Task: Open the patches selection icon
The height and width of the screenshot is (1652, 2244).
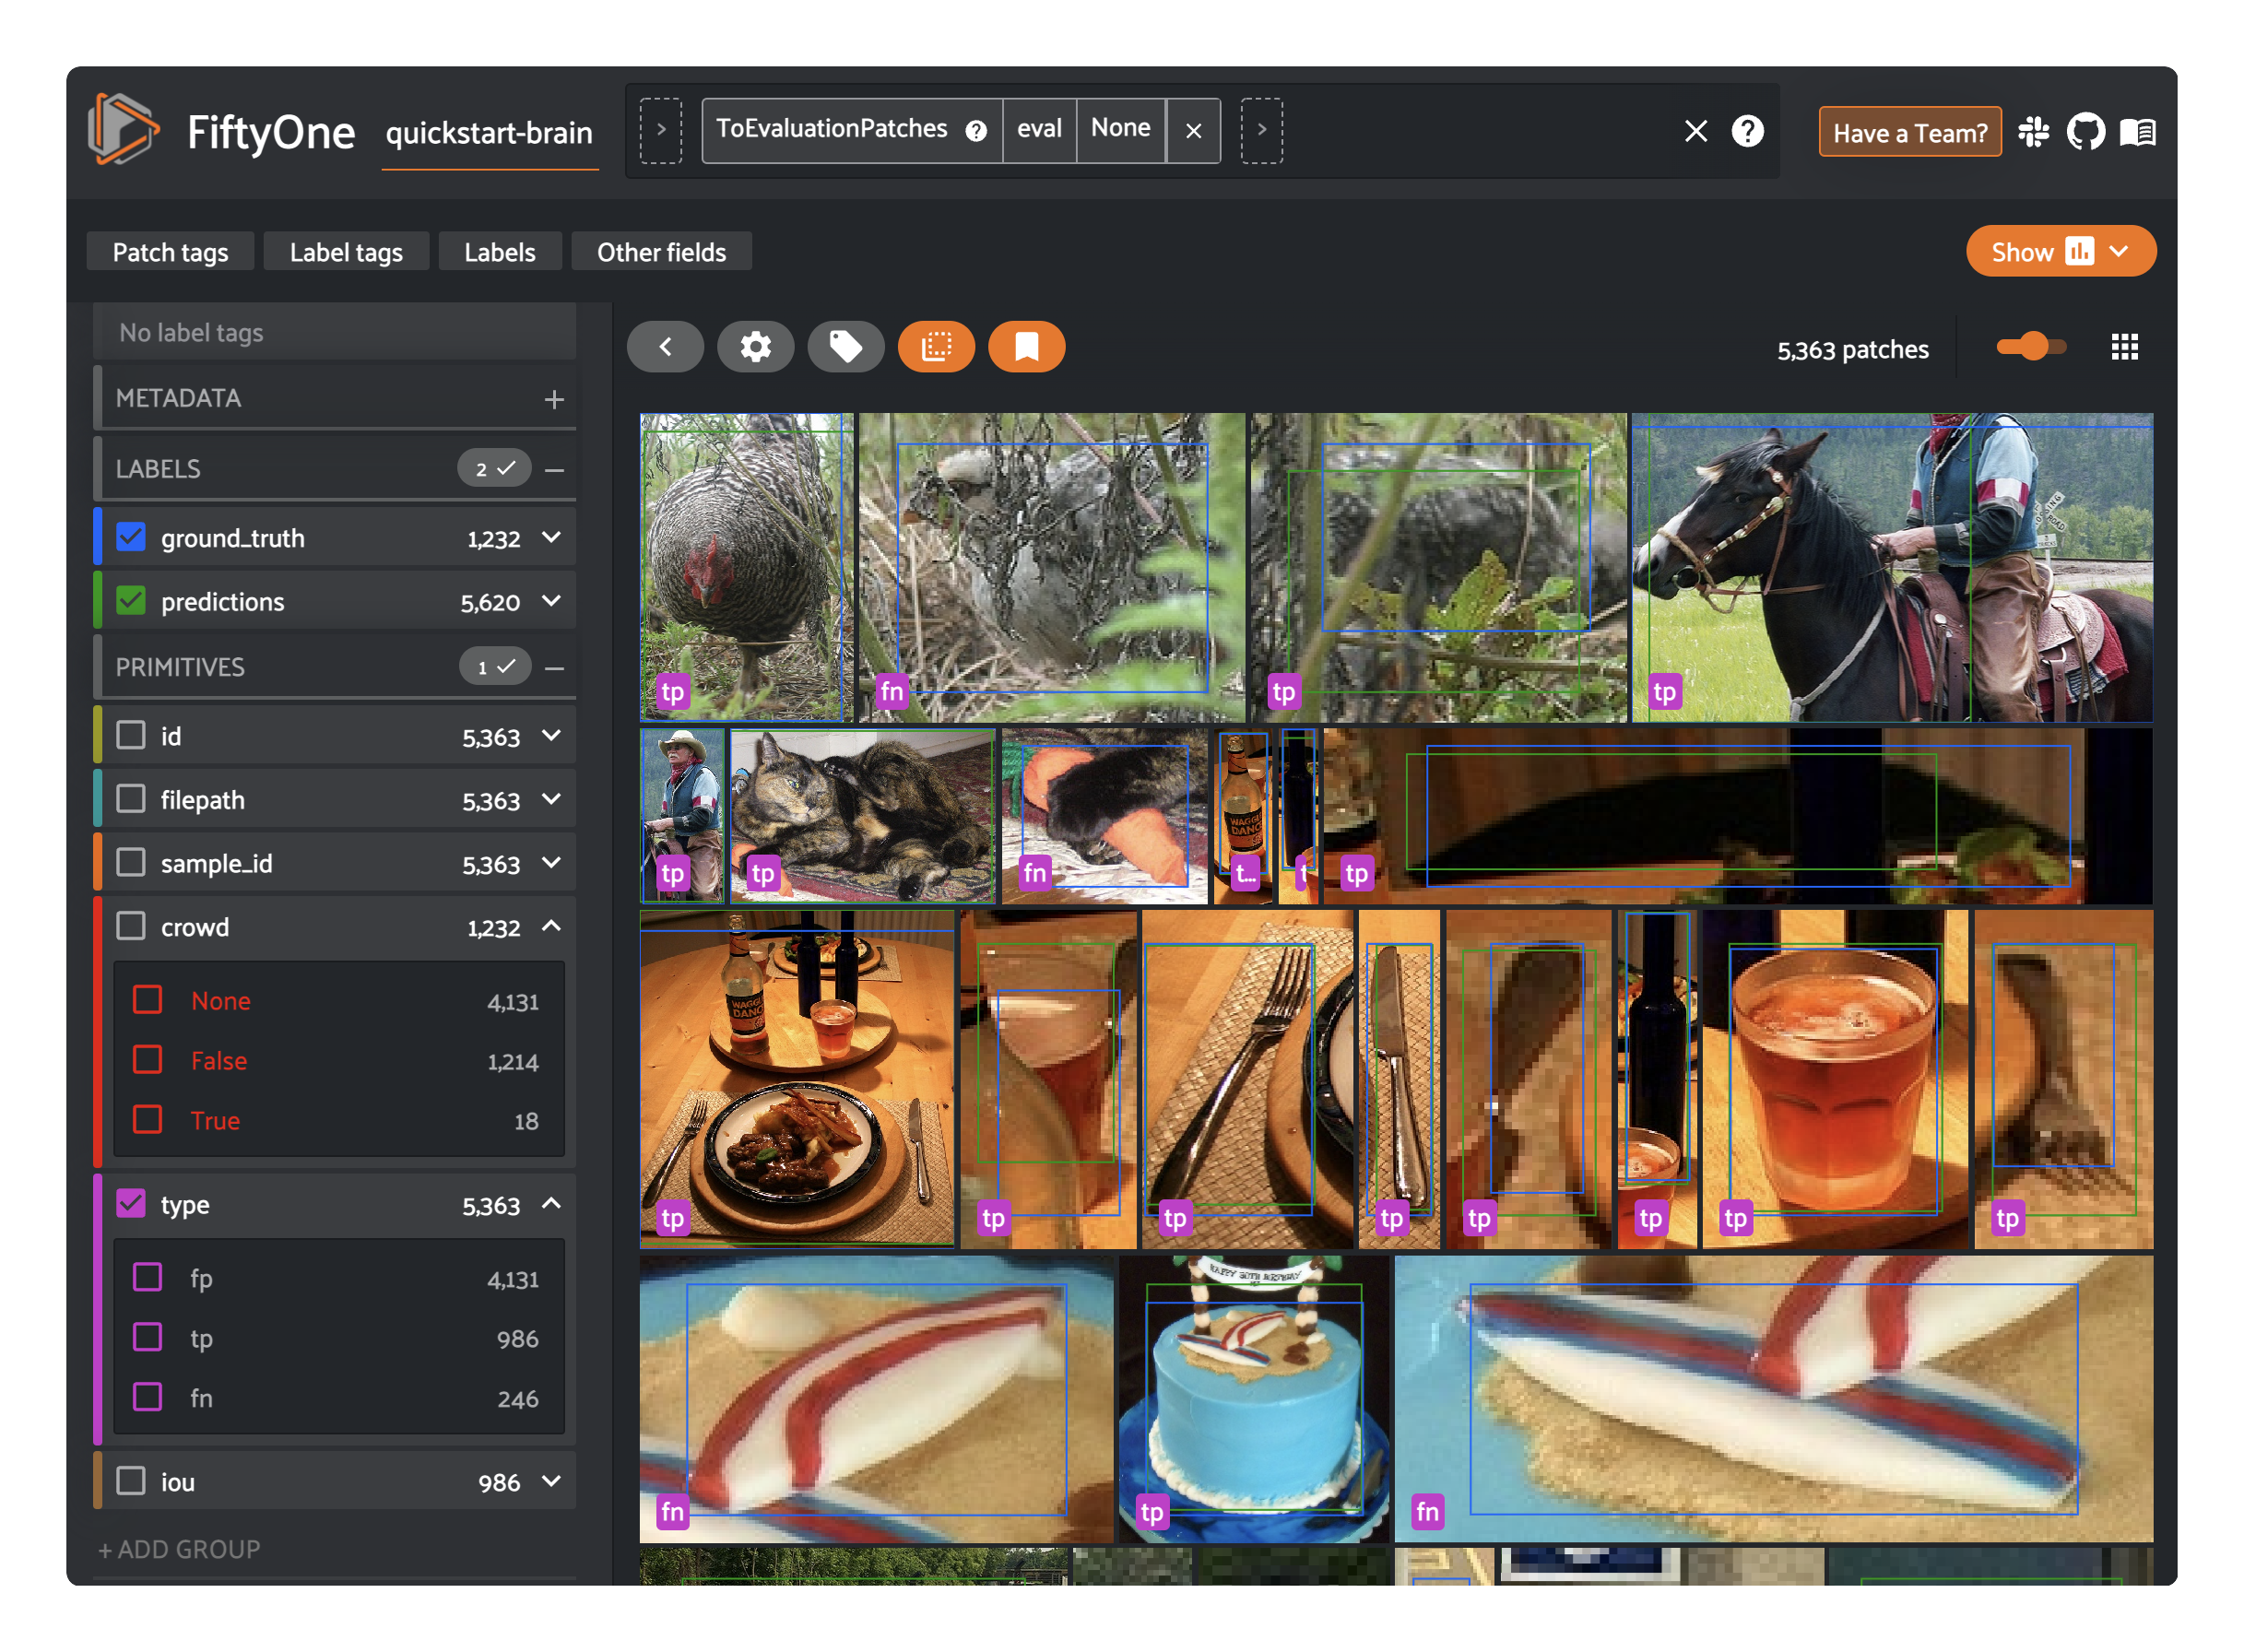Action: 936,347
